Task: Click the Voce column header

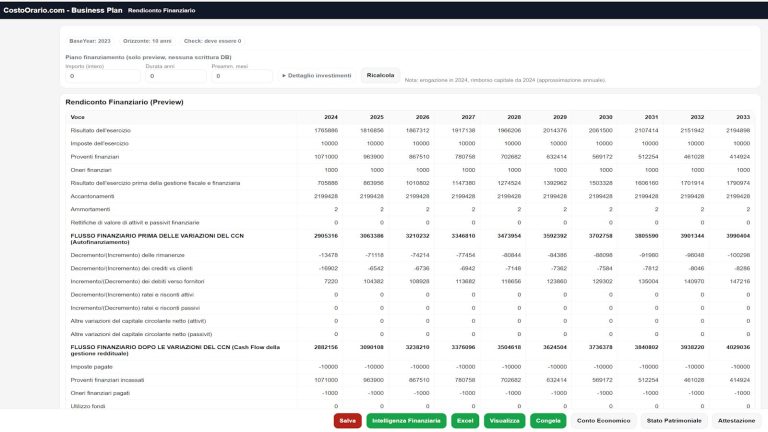Action: click(x=78, y=117)
